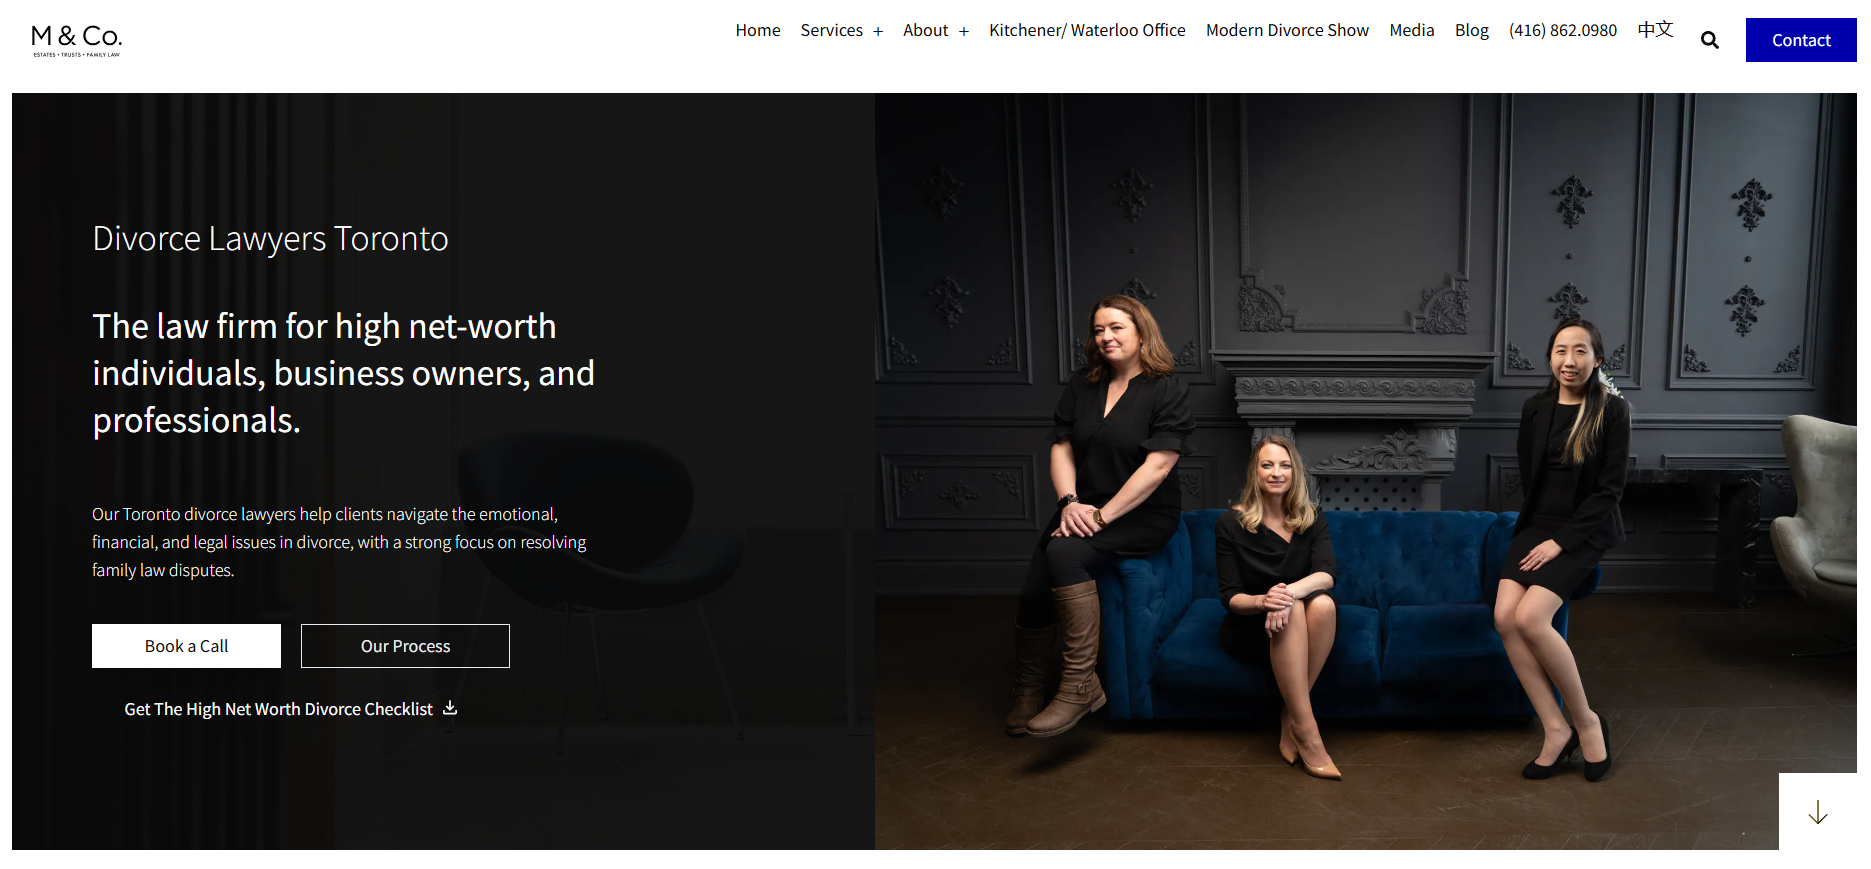
Task: Click the Book a Call button
Action: (x=186, y=646)
